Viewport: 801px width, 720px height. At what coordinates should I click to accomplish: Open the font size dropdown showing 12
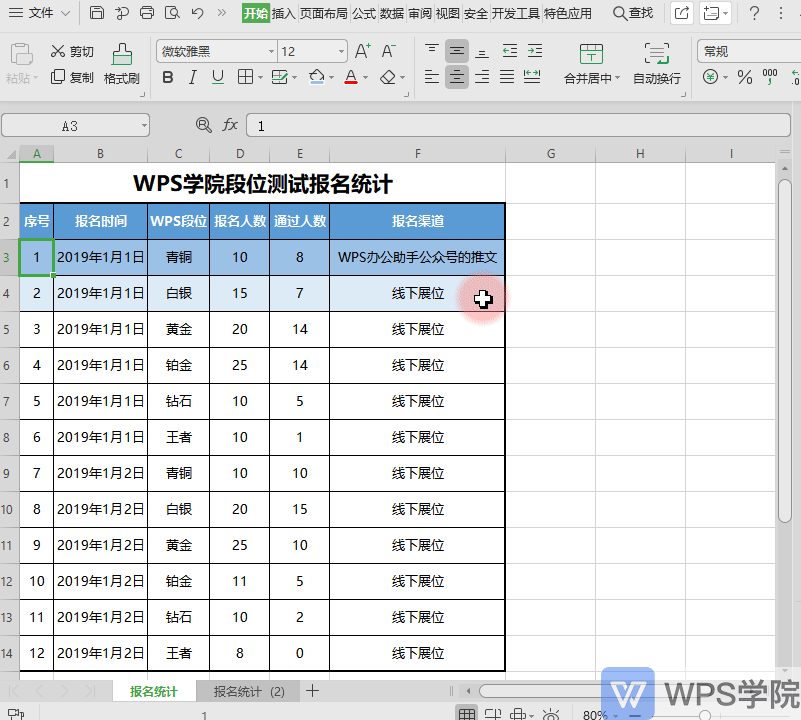[x=341, y=51]
